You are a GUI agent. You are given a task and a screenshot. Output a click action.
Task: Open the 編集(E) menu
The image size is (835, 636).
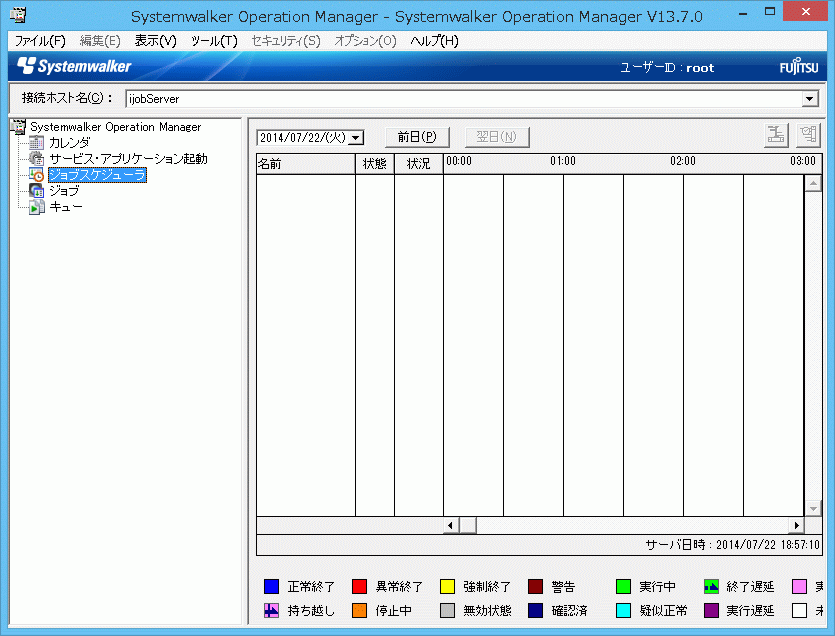(x=100, y=41)
